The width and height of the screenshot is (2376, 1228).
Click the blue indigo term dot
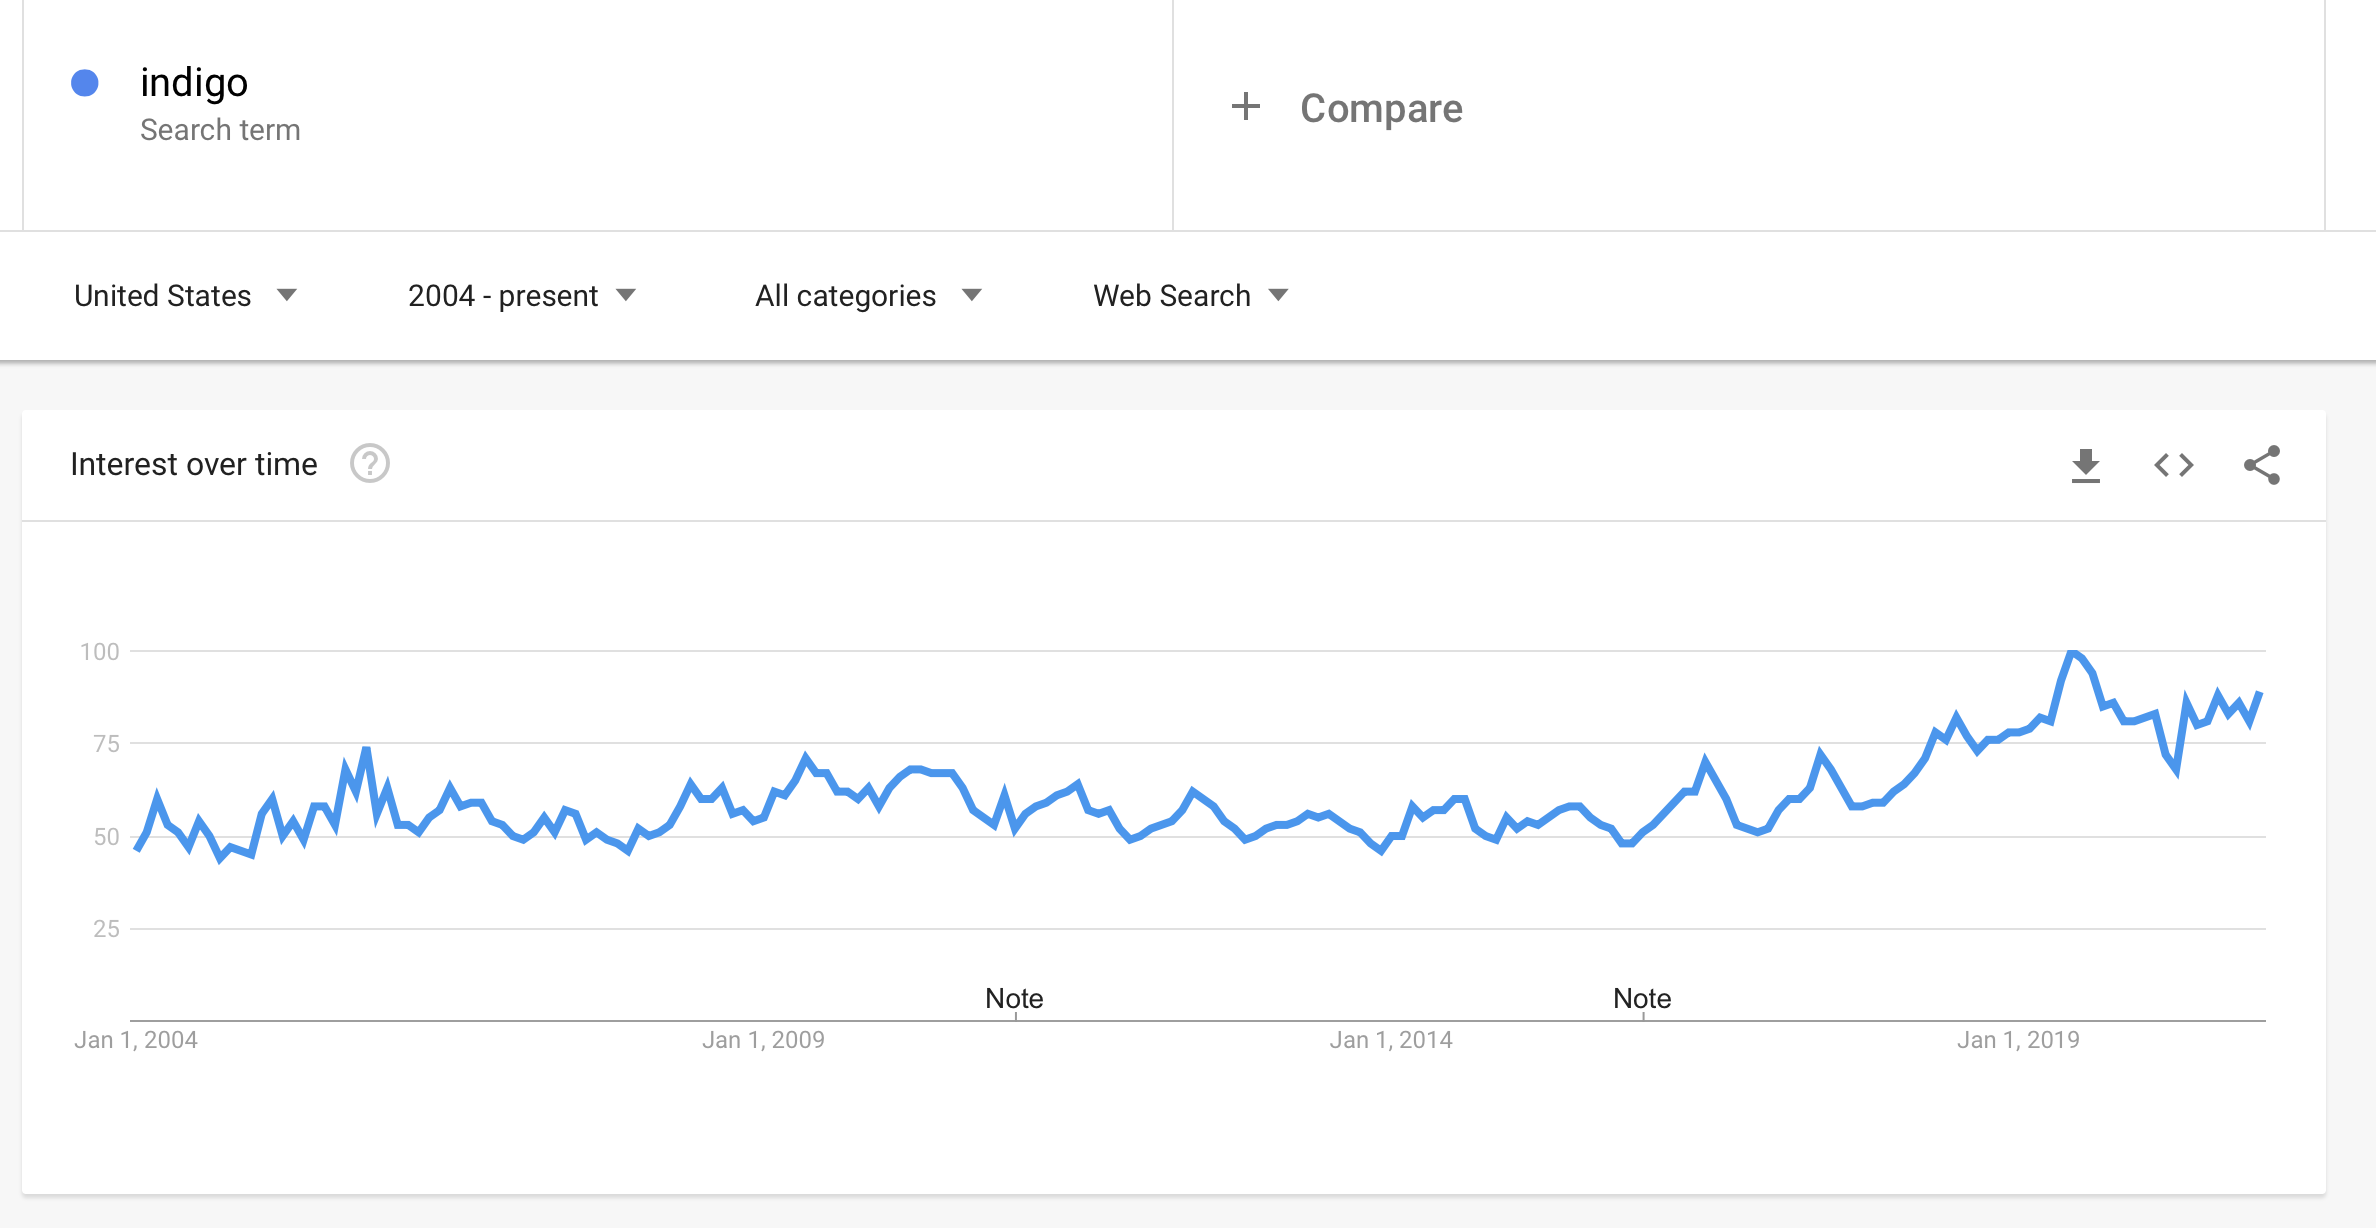point(85,83)
